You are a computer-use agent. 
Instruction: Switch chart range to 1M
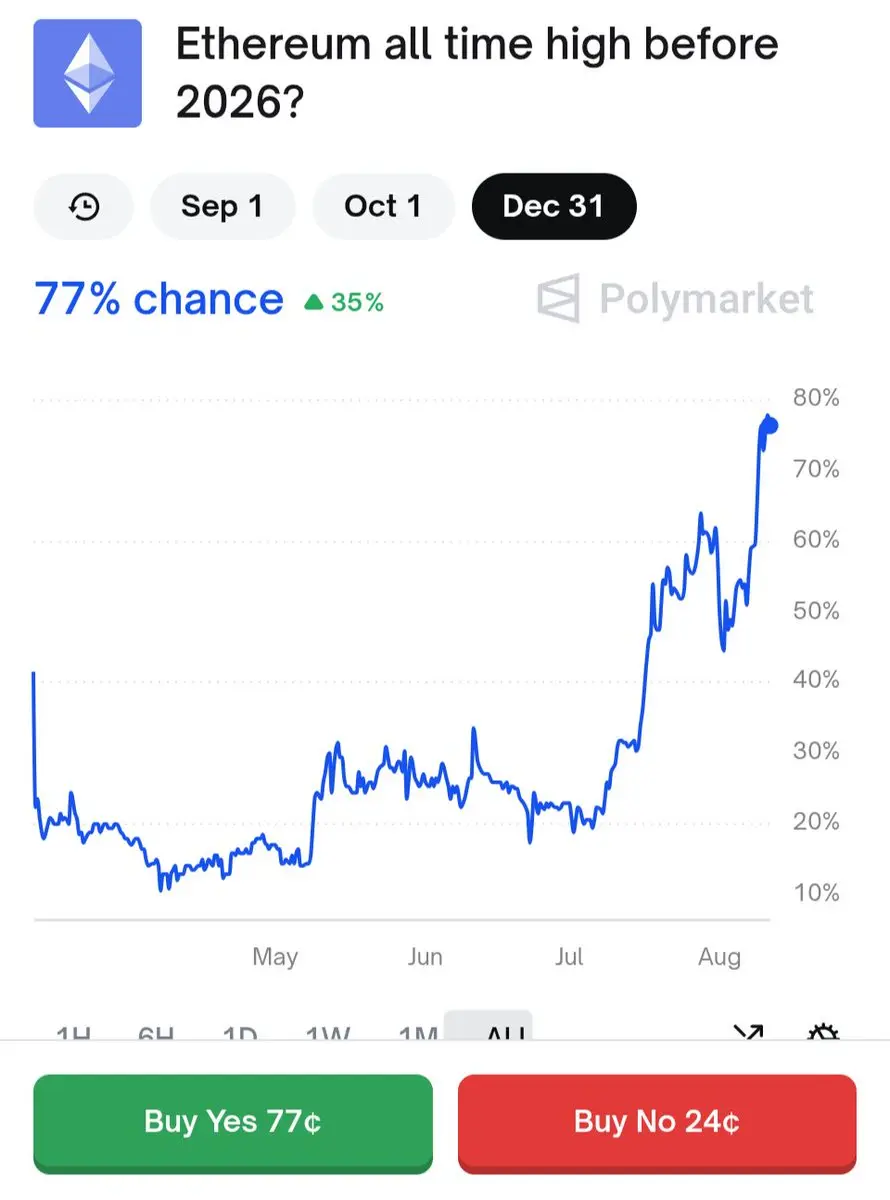(418, 1032)
